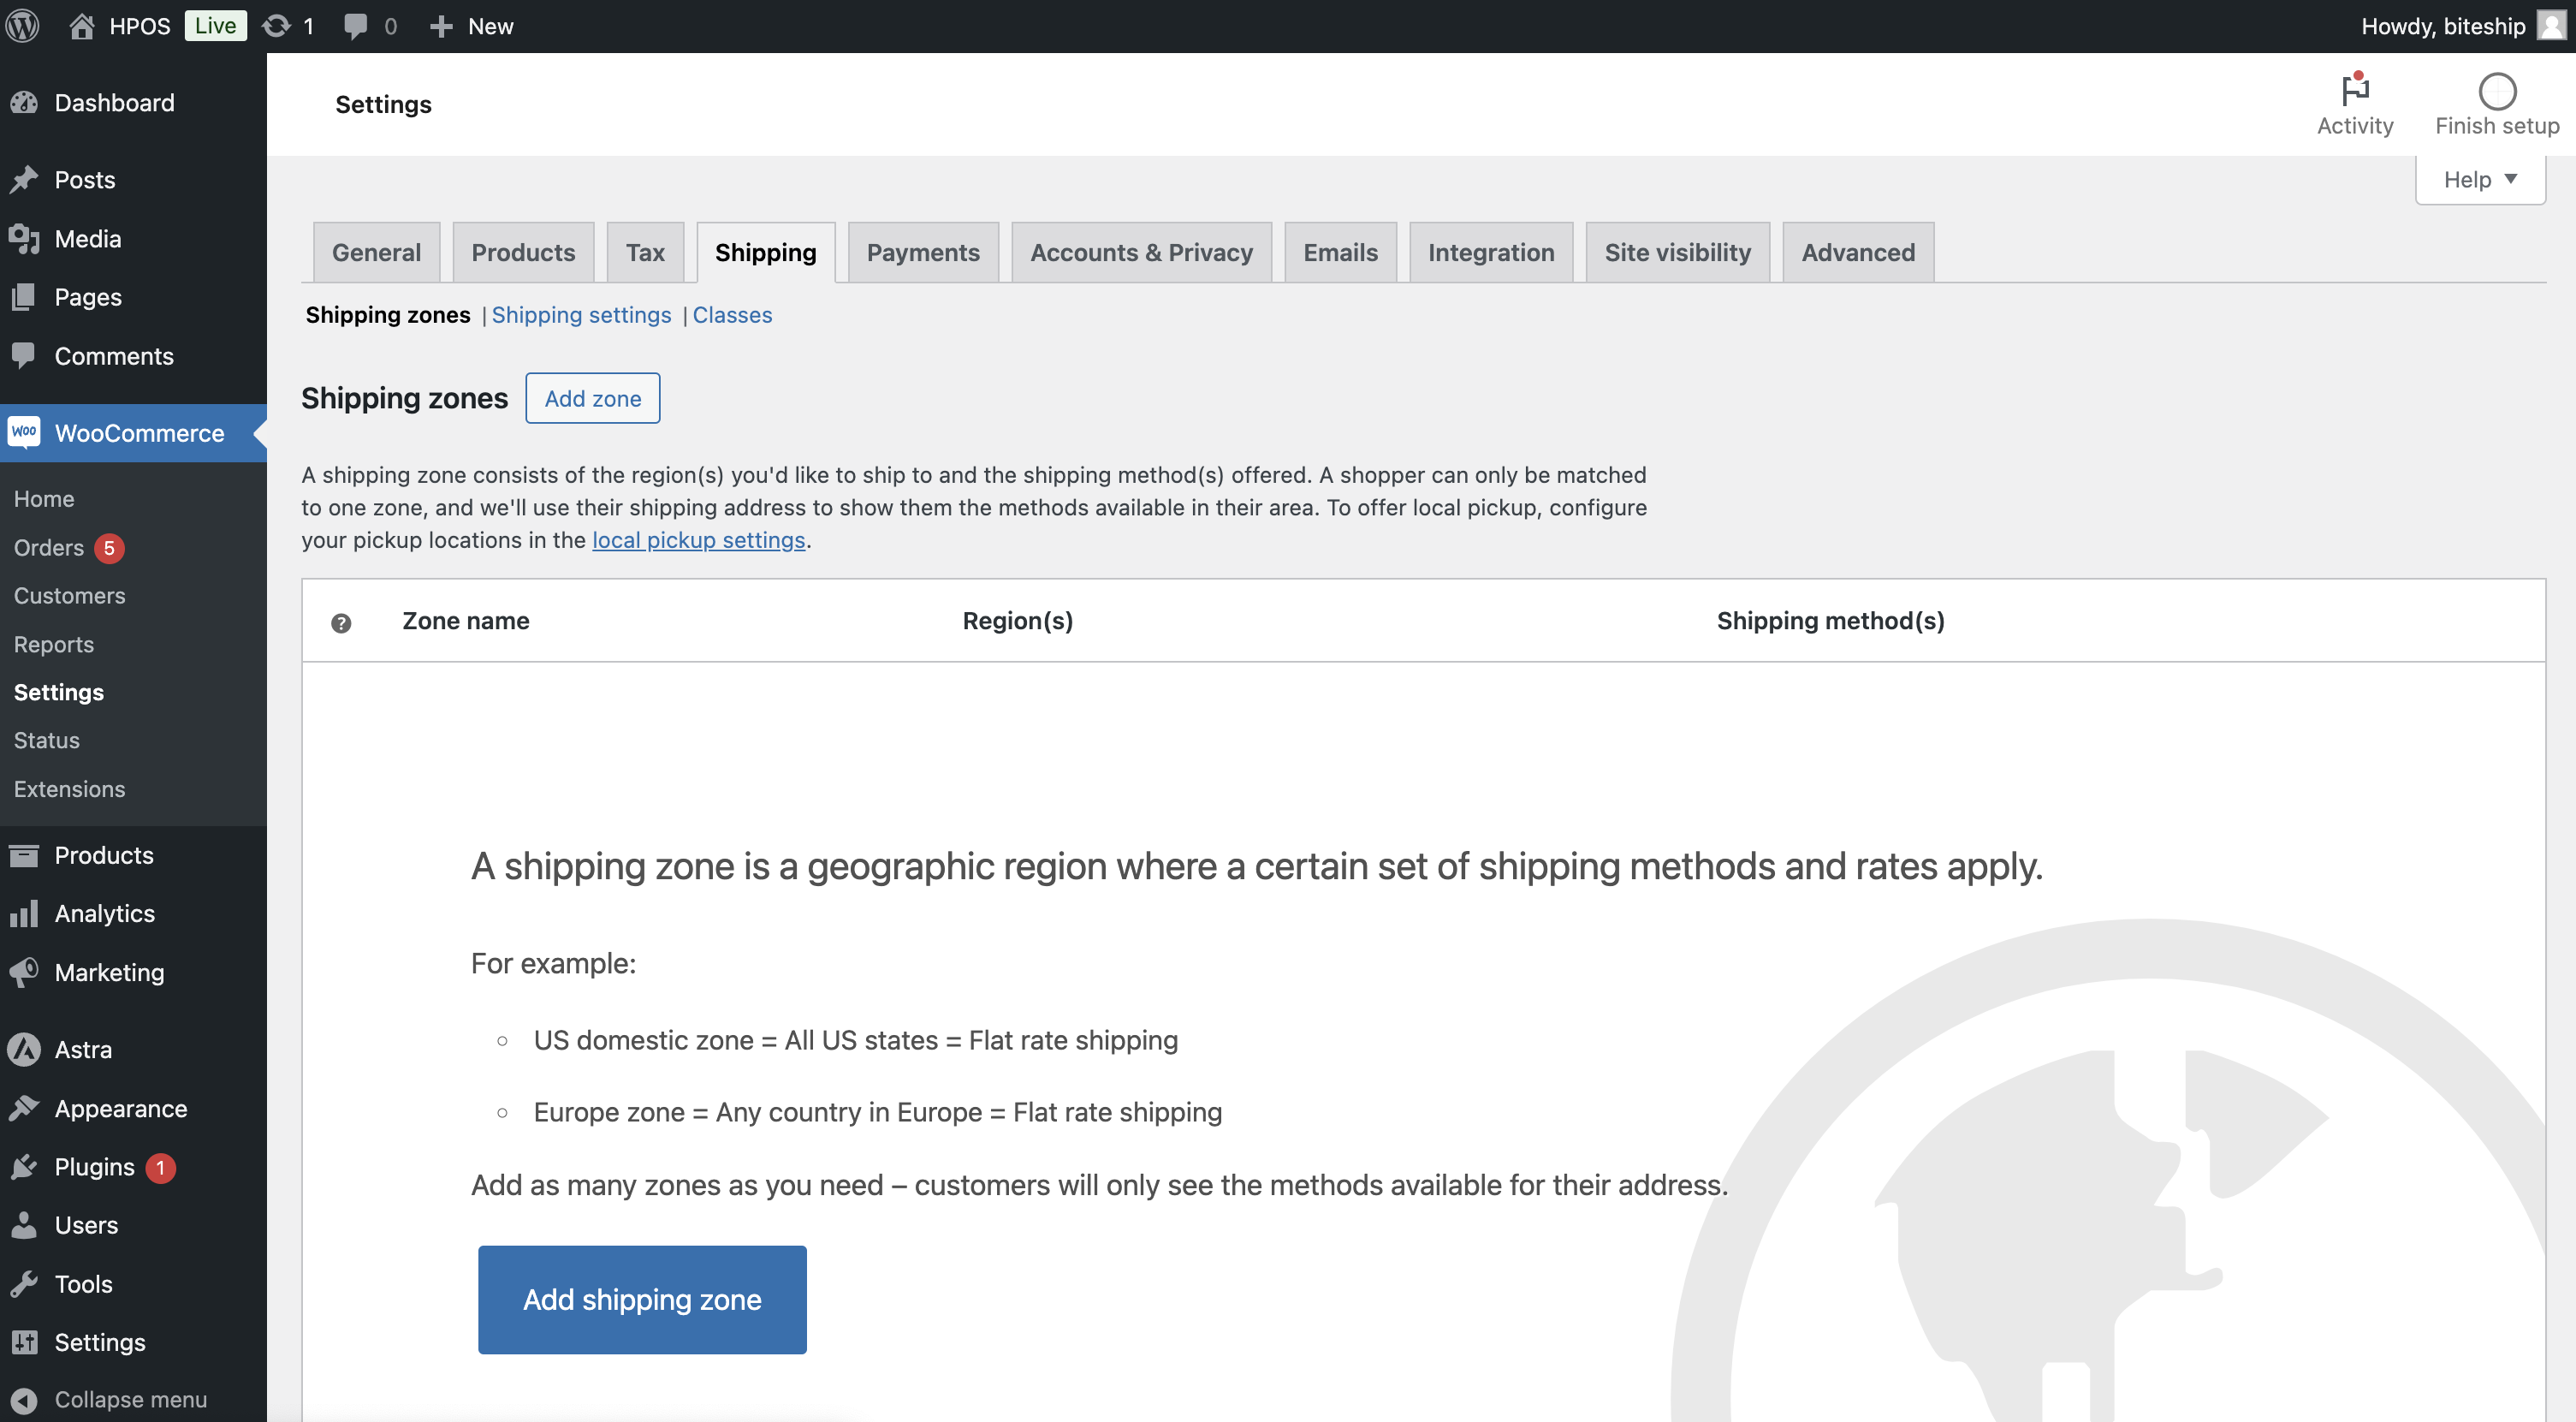Screen dimensions: 2576x1422
Task: Click the Plugins plug icon
Action: [24, 1167]
